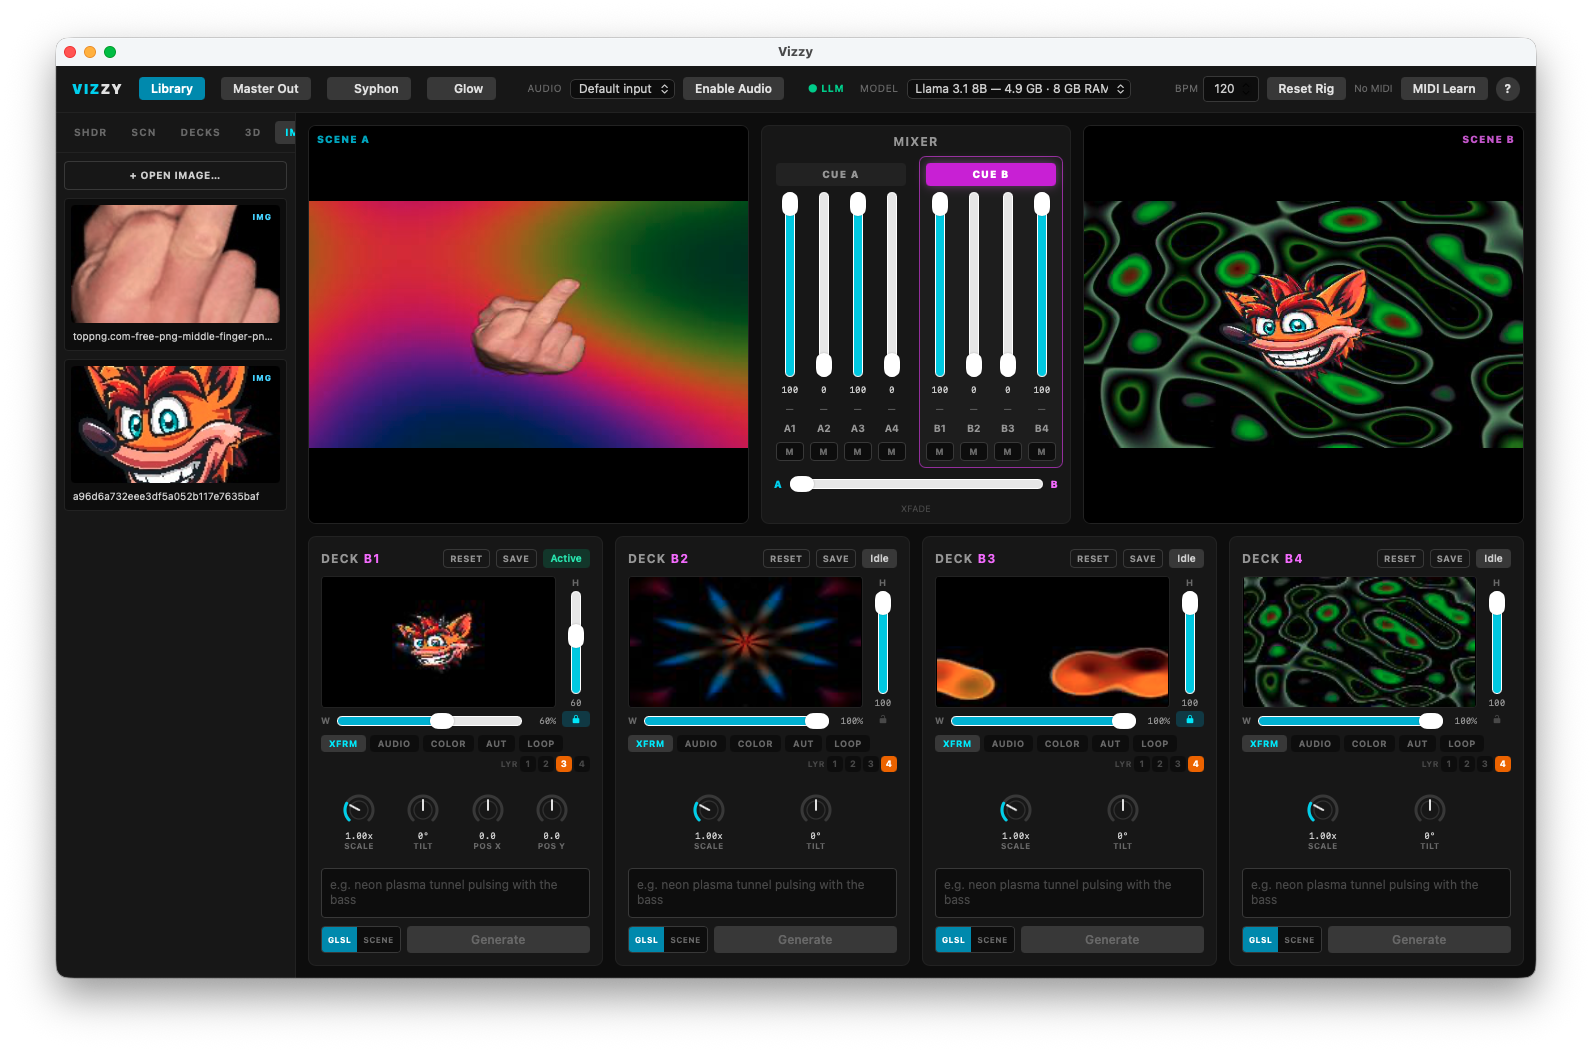
Task: Adjust the Deck B1 width slider
Action: click(x=430, y=721)
